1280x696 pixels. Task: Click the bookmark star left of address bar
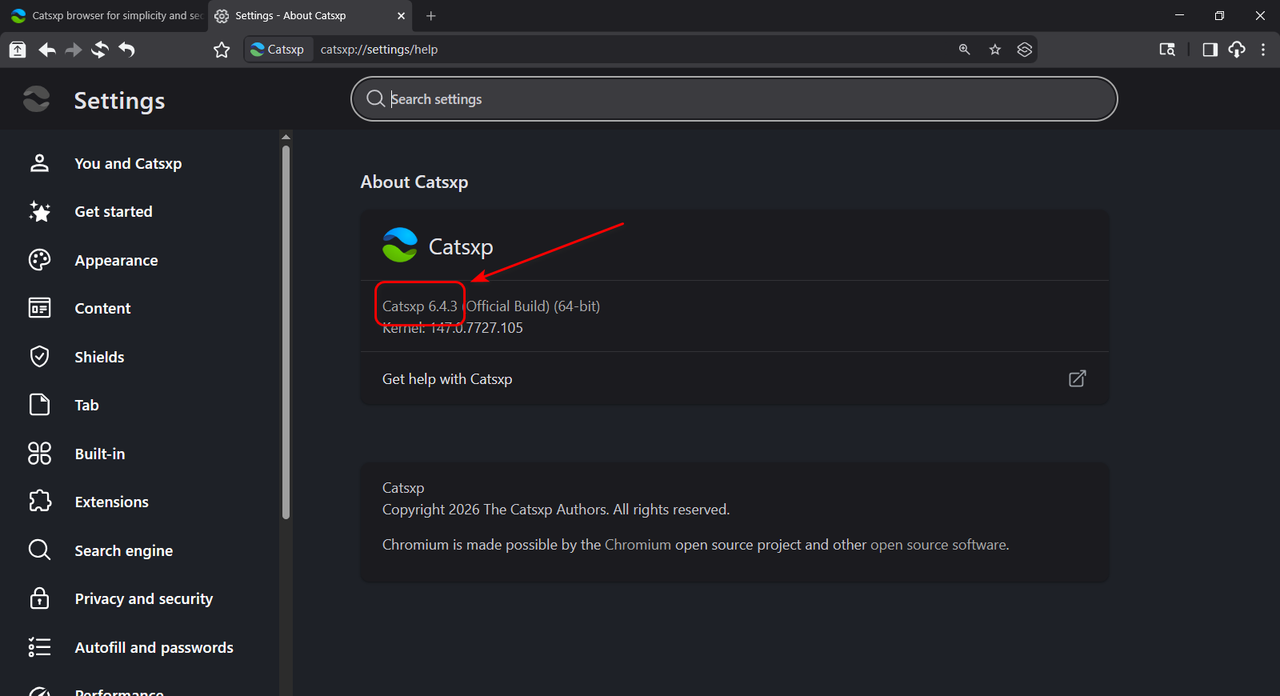click(222, 49)
